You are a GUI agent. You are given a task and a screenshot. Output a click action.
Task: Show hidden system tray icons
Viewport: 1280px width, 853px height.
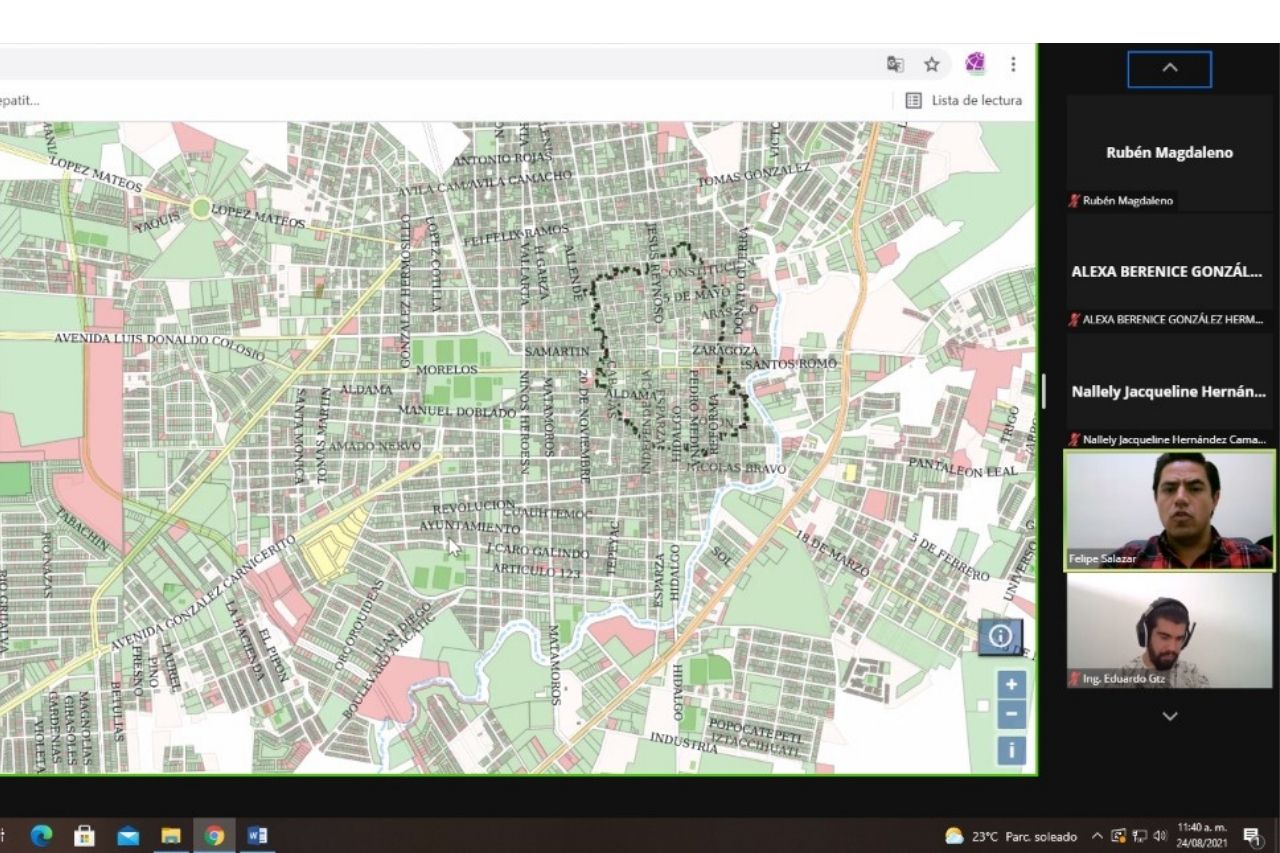tap(1097, 836)
